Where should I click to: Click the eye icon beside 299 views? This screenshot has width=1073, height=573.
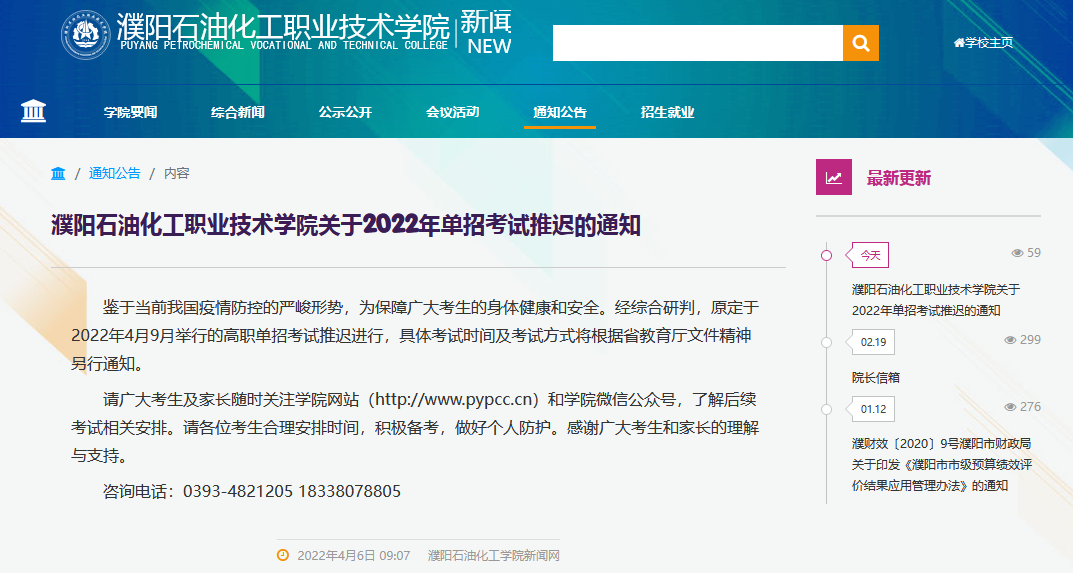(x=1010, y=340)
